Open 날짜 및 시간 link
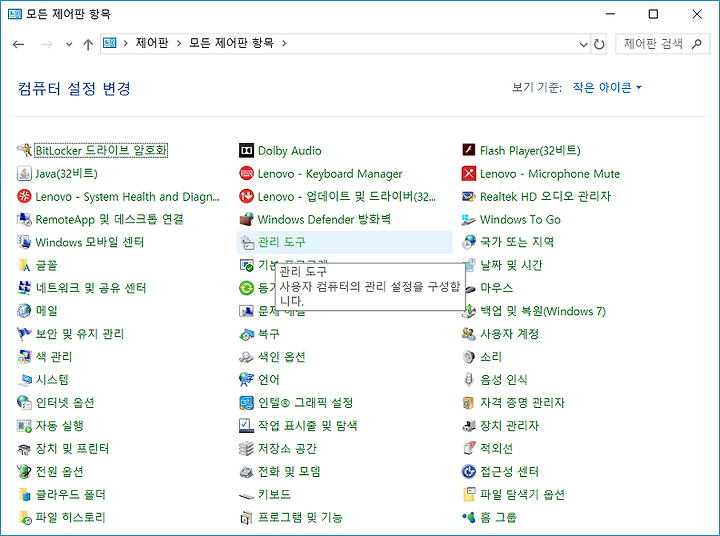The width and height of the screenshot is (720, 536). point(511,265)
